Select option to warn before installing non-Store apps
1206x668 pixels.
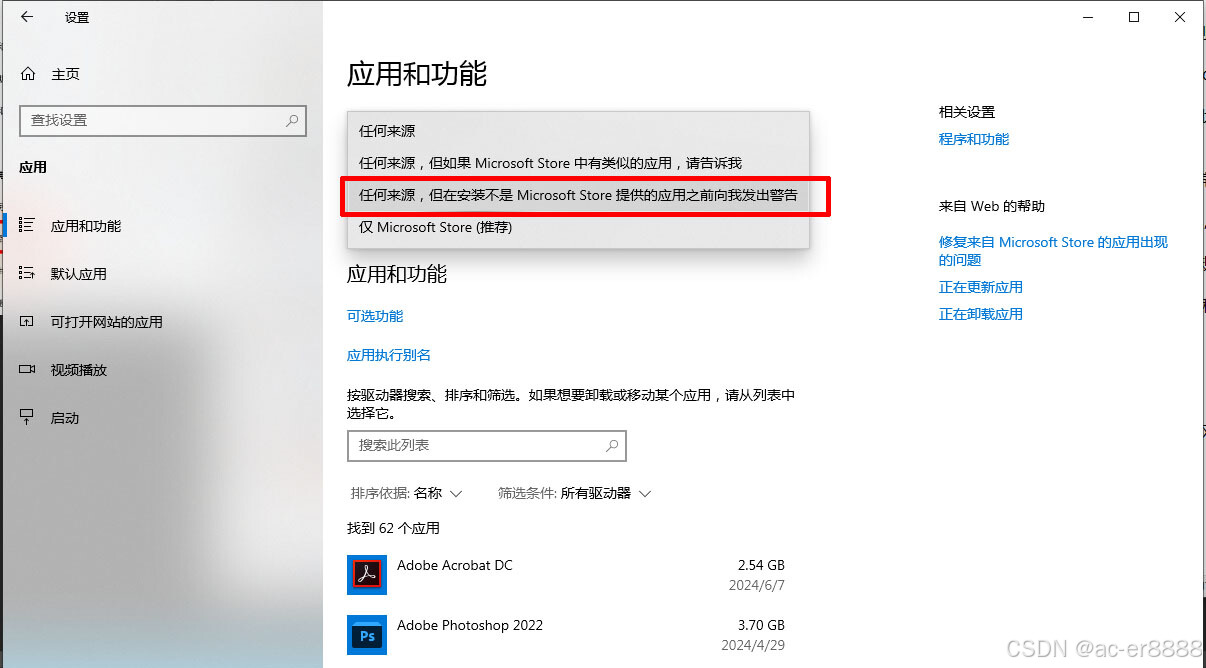578,195
